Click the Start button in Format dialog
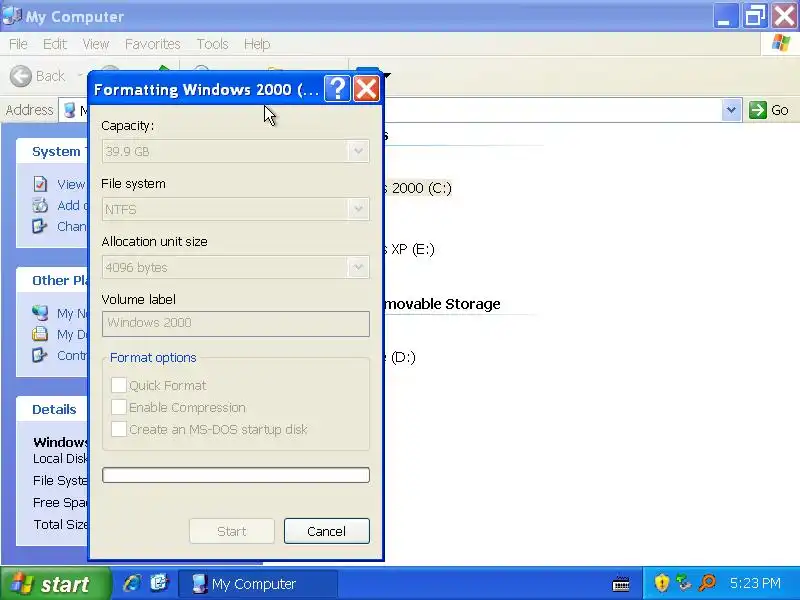 [x=232, y=531]
